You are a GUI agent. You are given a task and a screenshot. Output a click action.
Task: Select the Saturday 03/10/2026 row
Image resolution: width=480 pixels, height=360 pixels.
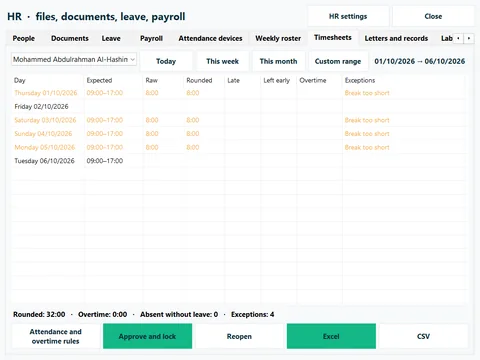tap(239, 120)
